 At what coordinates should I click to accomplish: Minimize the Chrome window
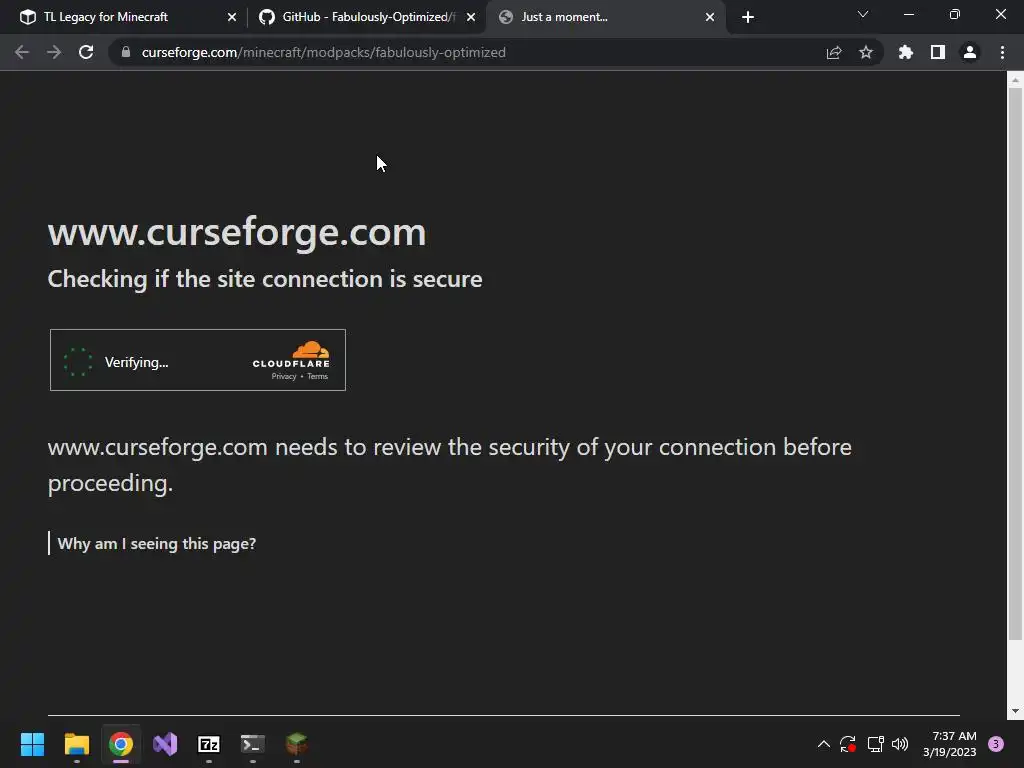(908, 14)
